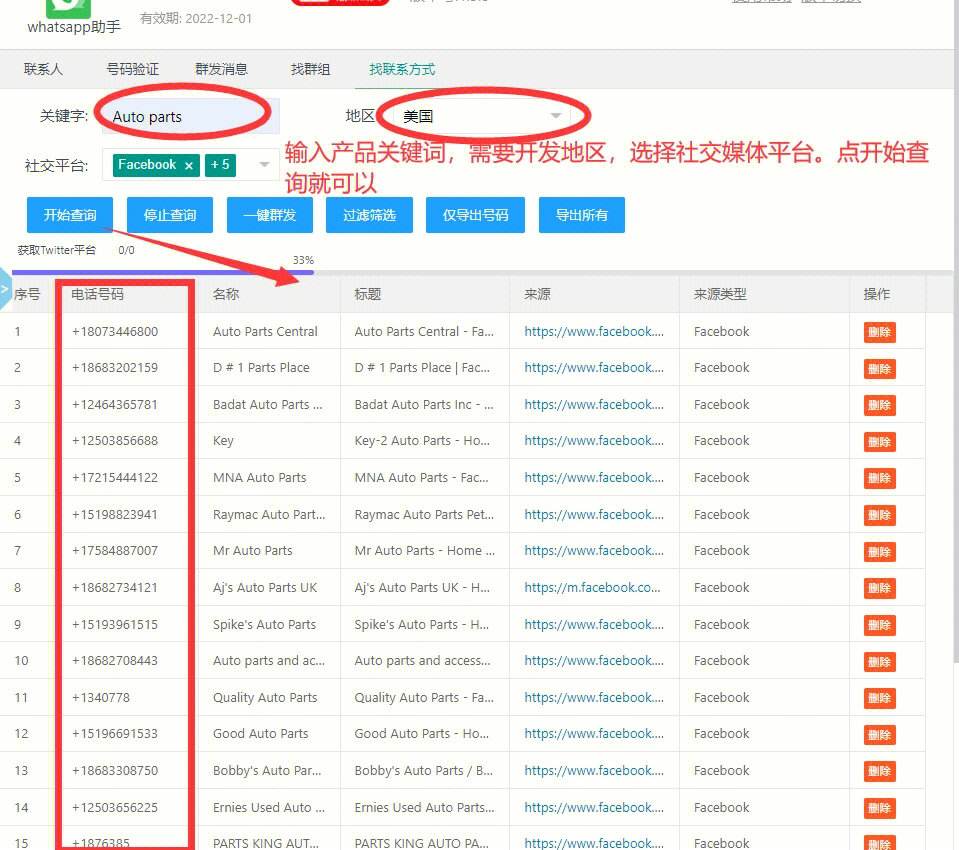Image resolution: width=959 pixels, height=850 pixels.
Task: Click the 电话号码 column header
Action: click(x=97, y=294)
